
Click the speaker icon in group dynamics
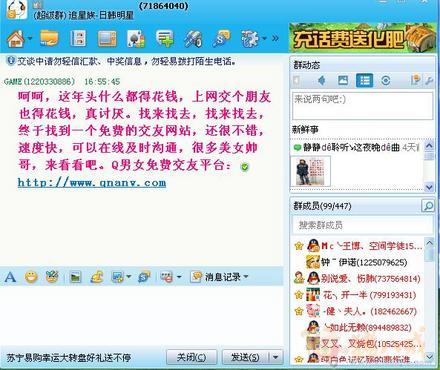(321, 80)
